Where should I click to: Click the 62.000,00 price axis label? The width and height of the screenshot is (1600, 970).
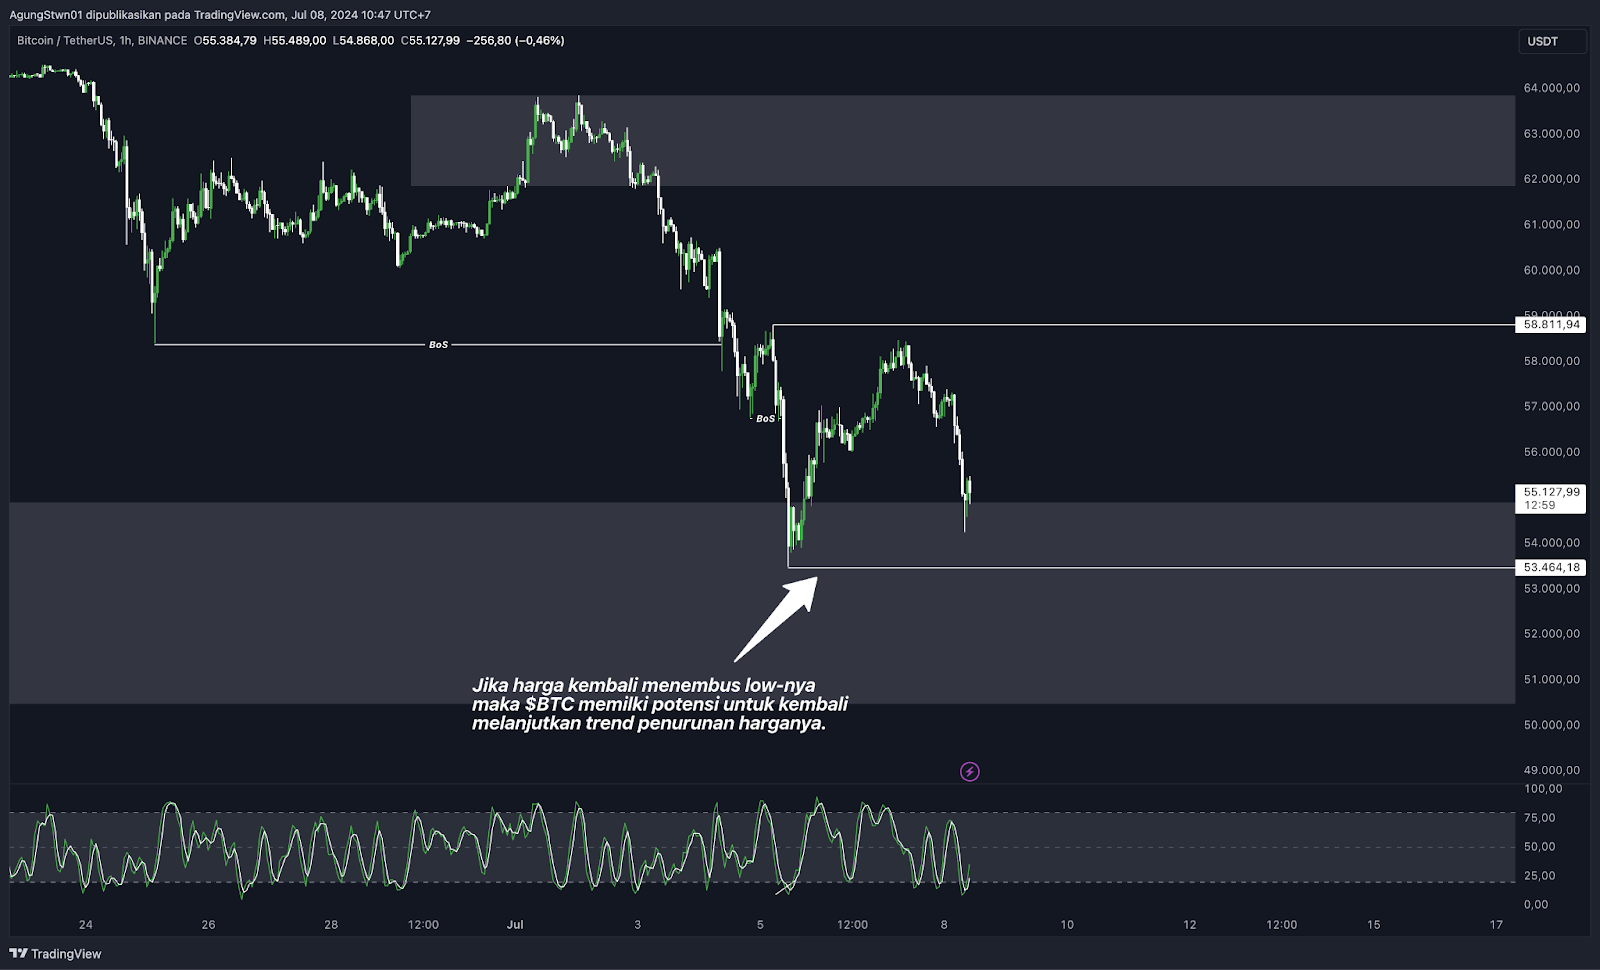(1551, 179)
